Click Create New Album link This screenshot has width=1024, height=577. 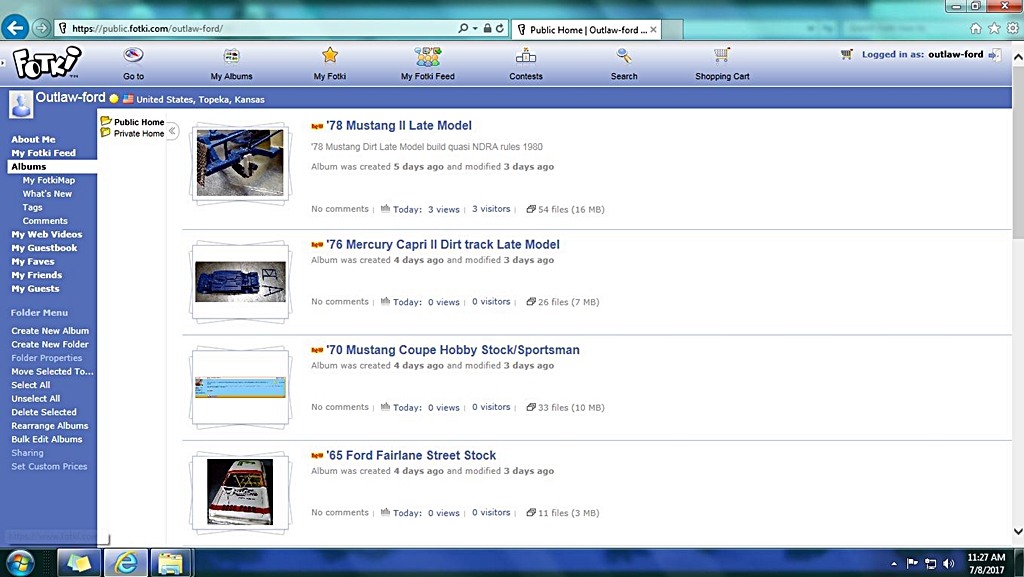(50, 331)
